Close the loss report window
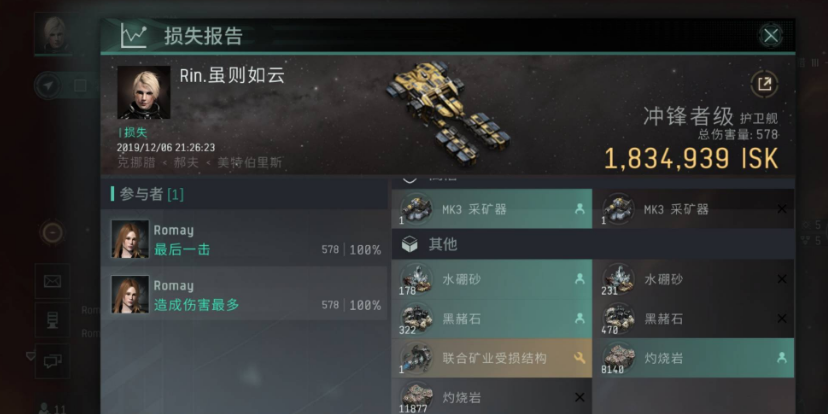 (771, 36)
